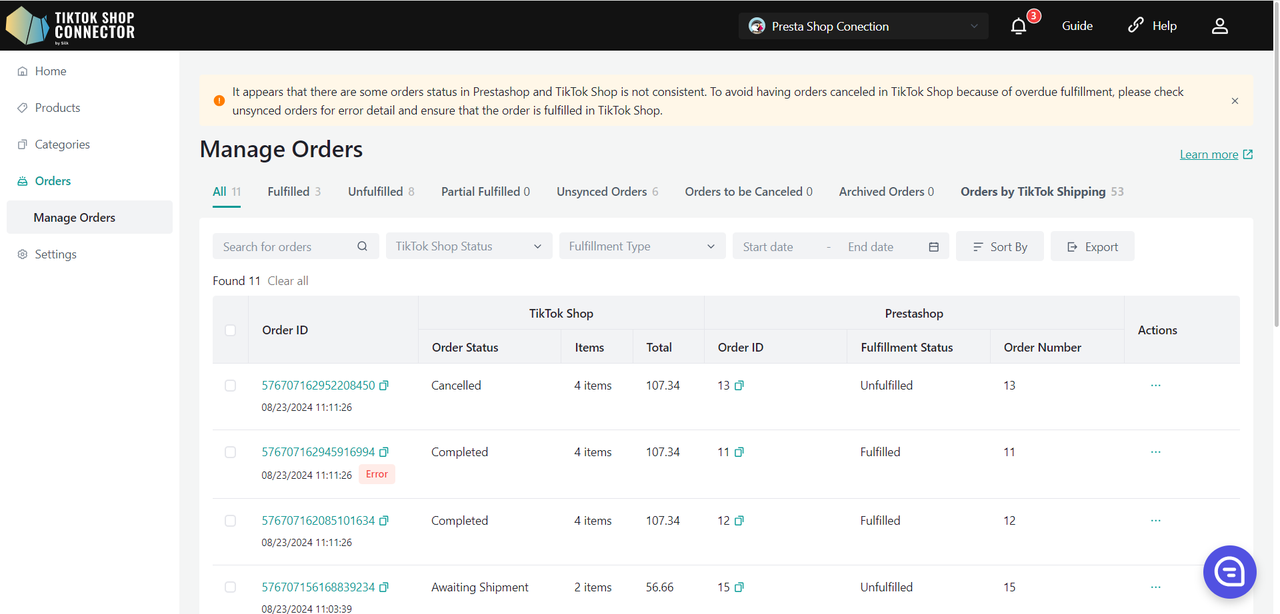Image resolution: width=1280 pixels, height=614 pixels.
Task: Export the orders list
Action: pos(1092,246)
